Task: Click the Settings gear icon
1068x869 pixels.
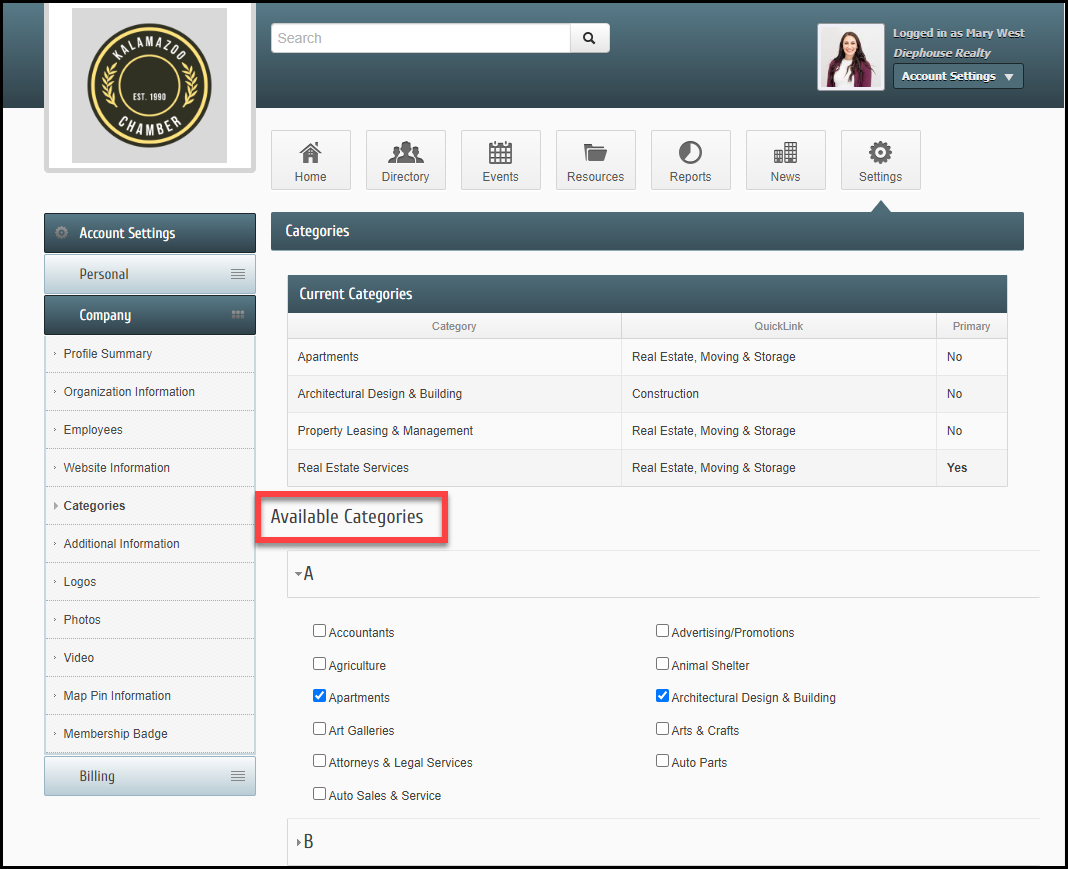Action: 880,153
